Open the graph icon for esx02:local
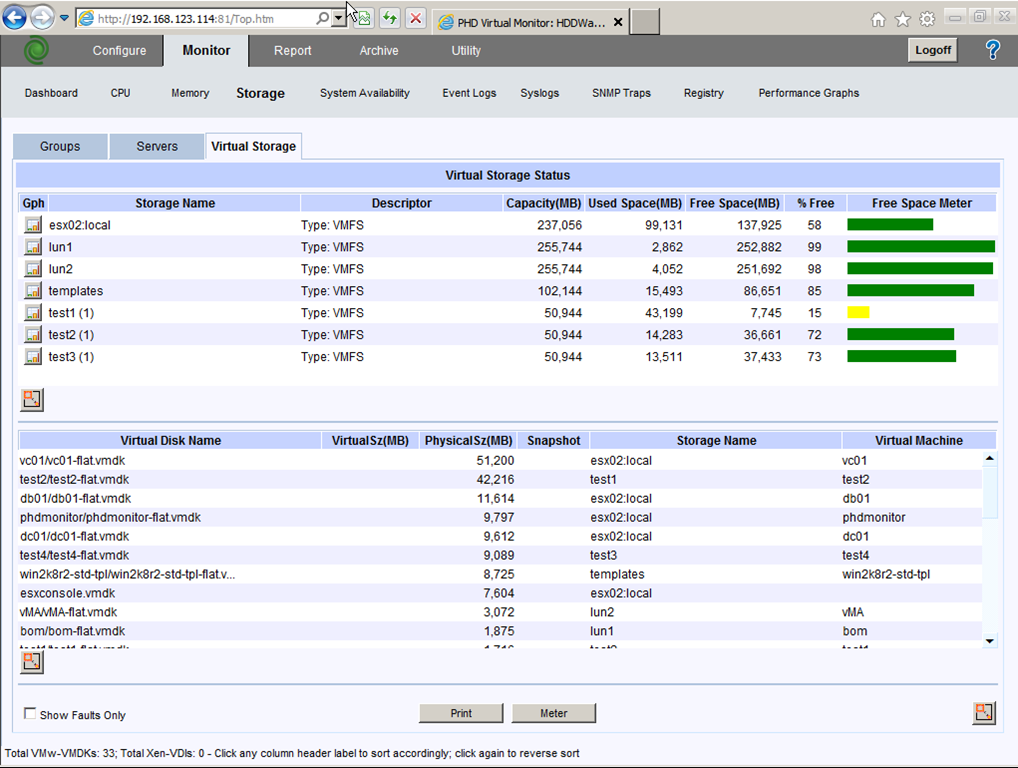 (33, 225)
